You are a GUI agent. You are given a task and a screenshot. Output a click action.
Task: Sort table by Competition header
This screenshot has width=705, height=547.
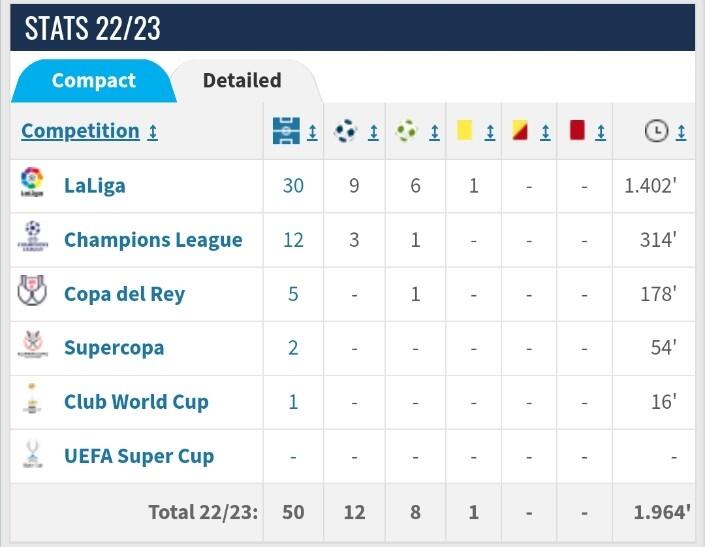(80, 131)
